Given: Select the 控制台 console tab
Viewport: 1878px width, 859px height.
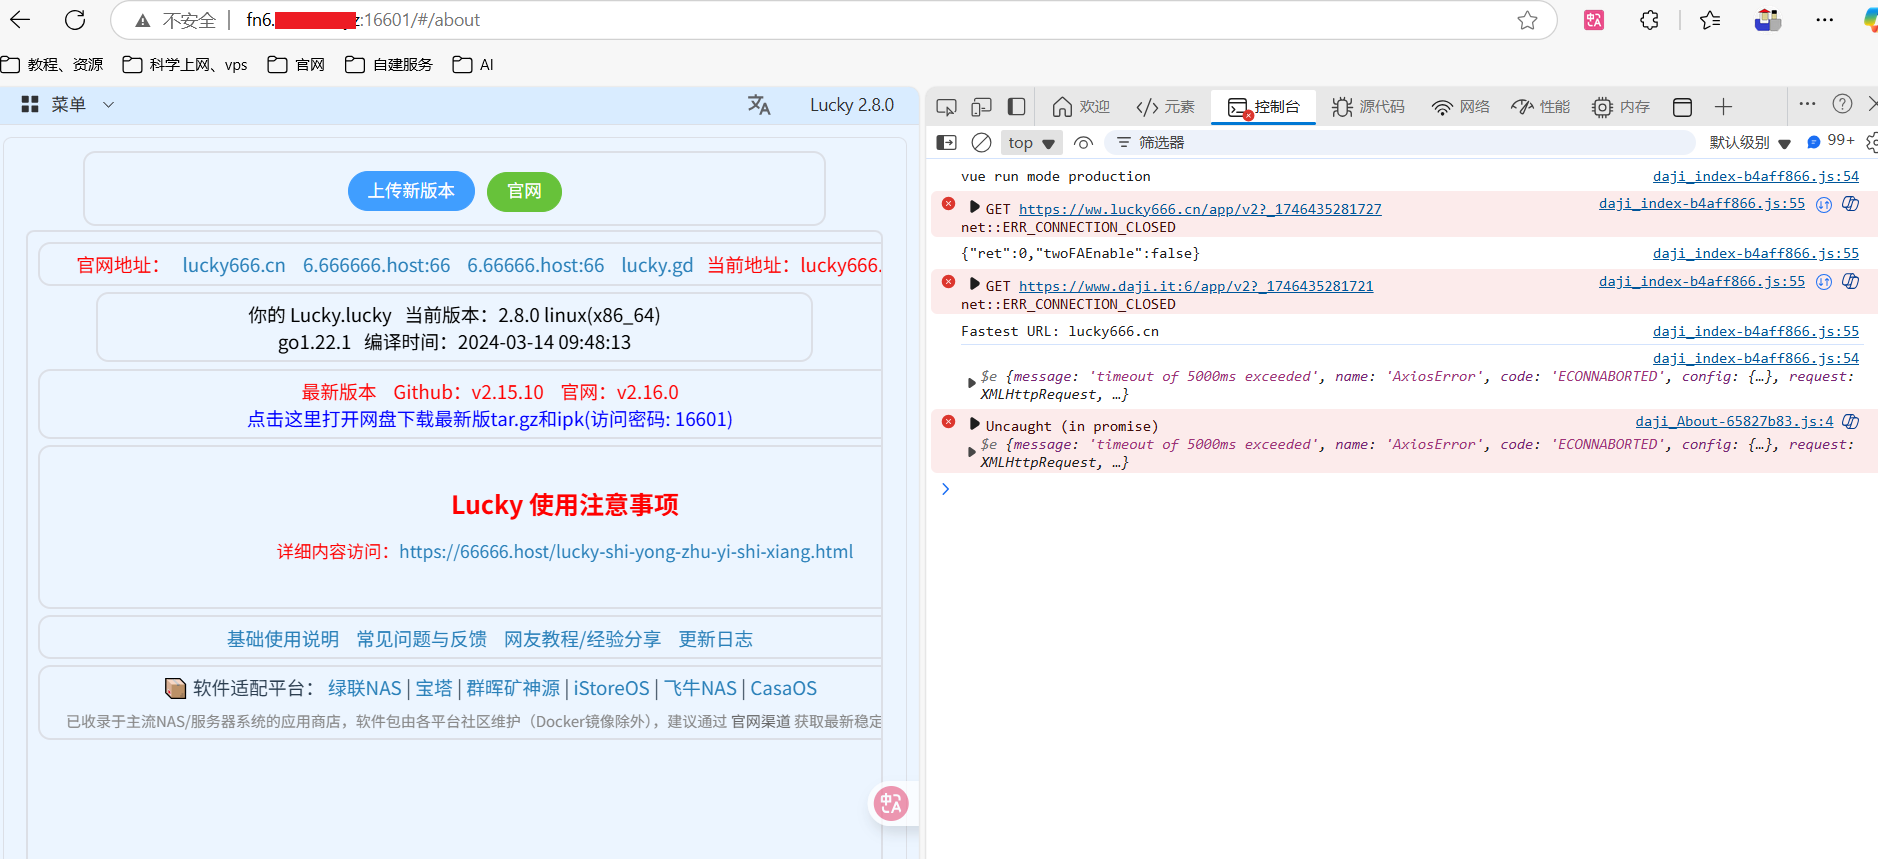Looking at the screenshot, I should (x=1263, y=107).
